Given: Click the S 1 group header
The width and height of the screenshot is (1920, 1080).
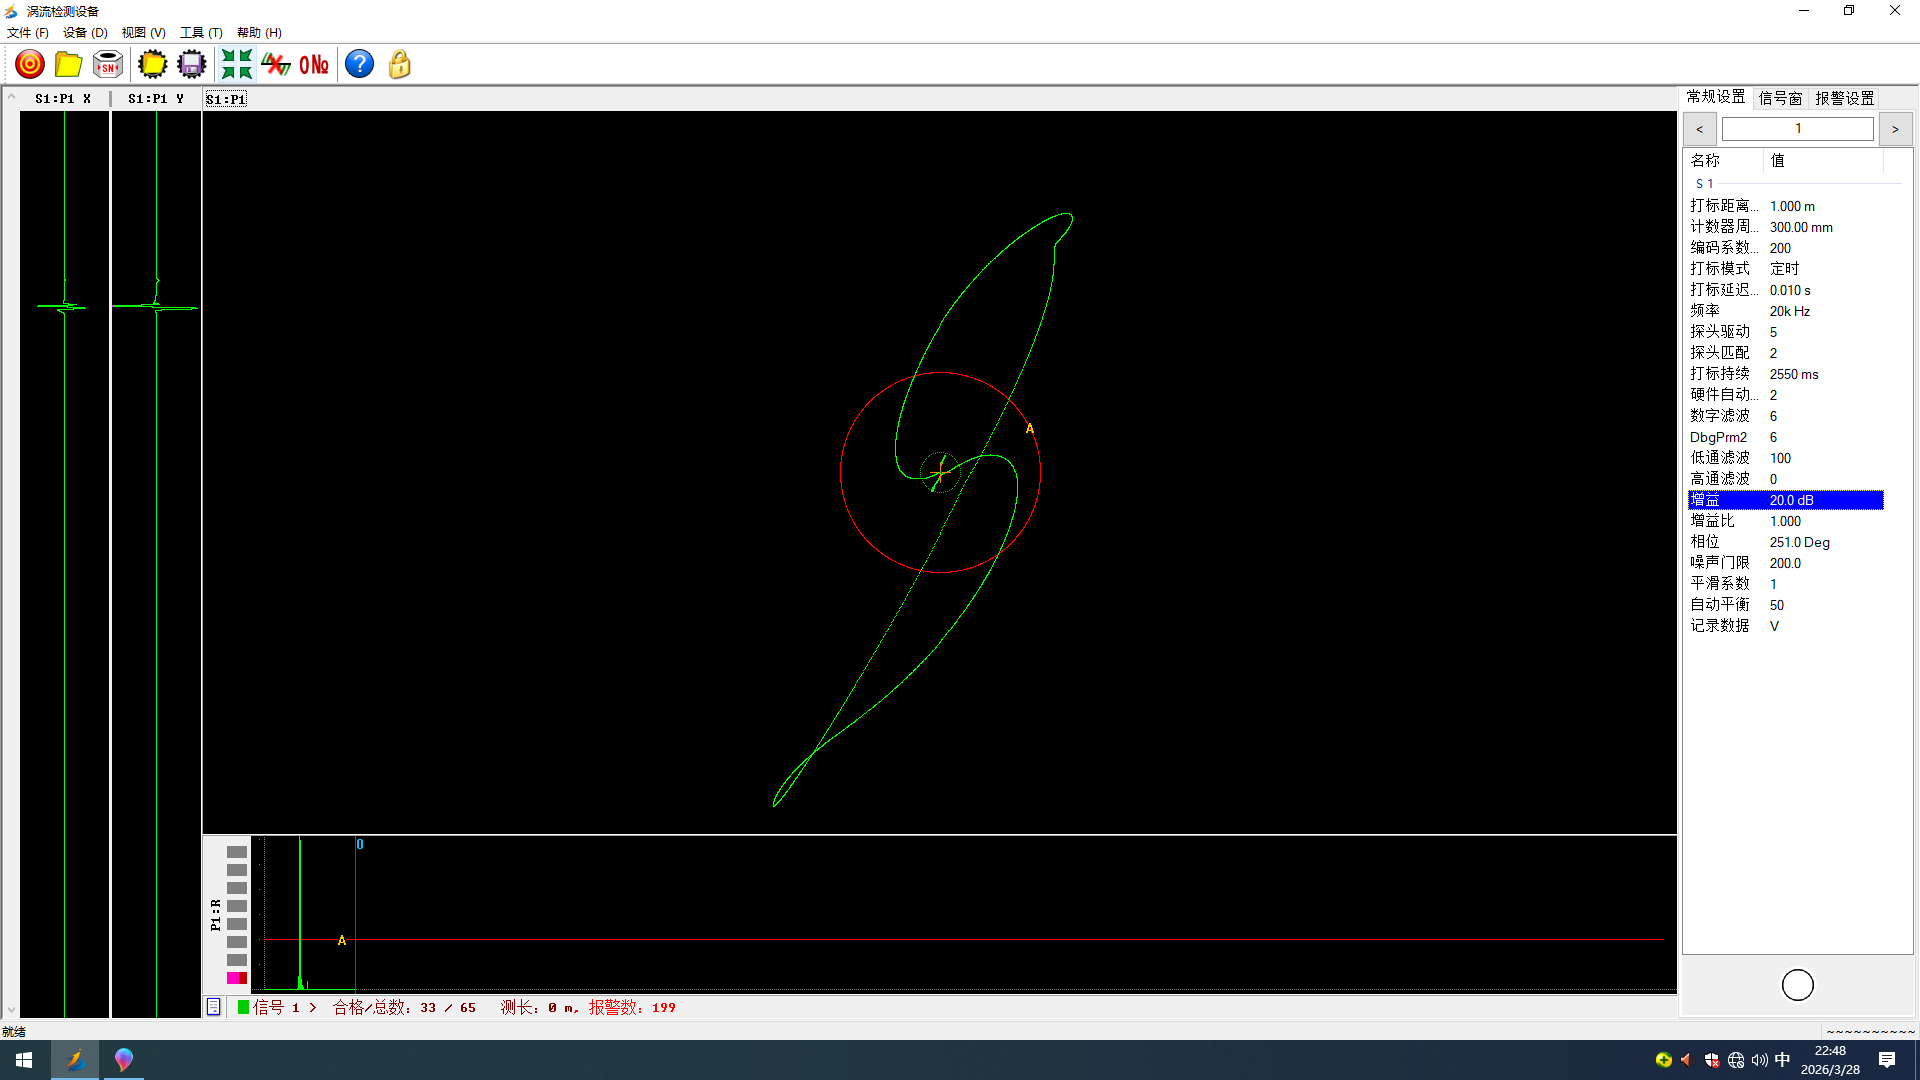Looking at the screenshot, I should 1704,184.
